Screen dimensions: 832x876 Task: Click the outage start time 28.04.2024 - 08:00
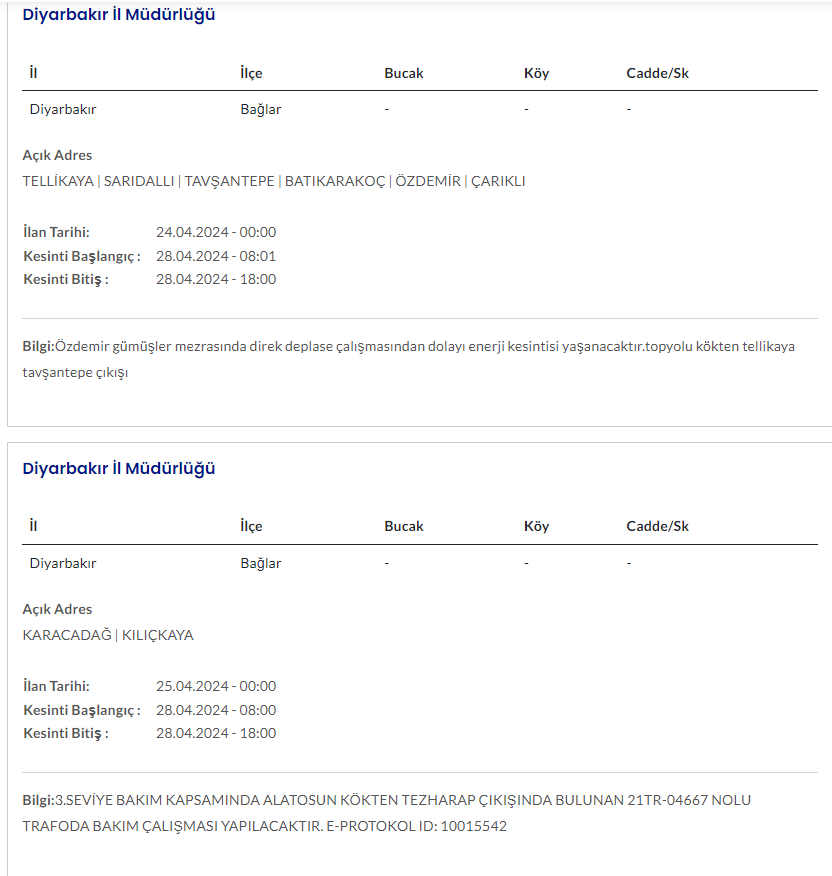pyautogui.click(x=216, y=710)
